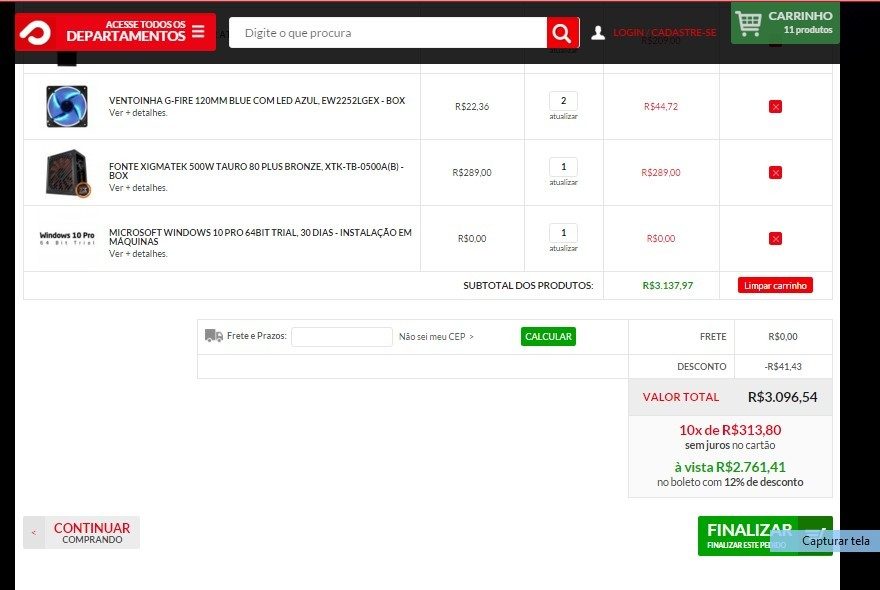Click the green CALCULAR button

(548, 336)
